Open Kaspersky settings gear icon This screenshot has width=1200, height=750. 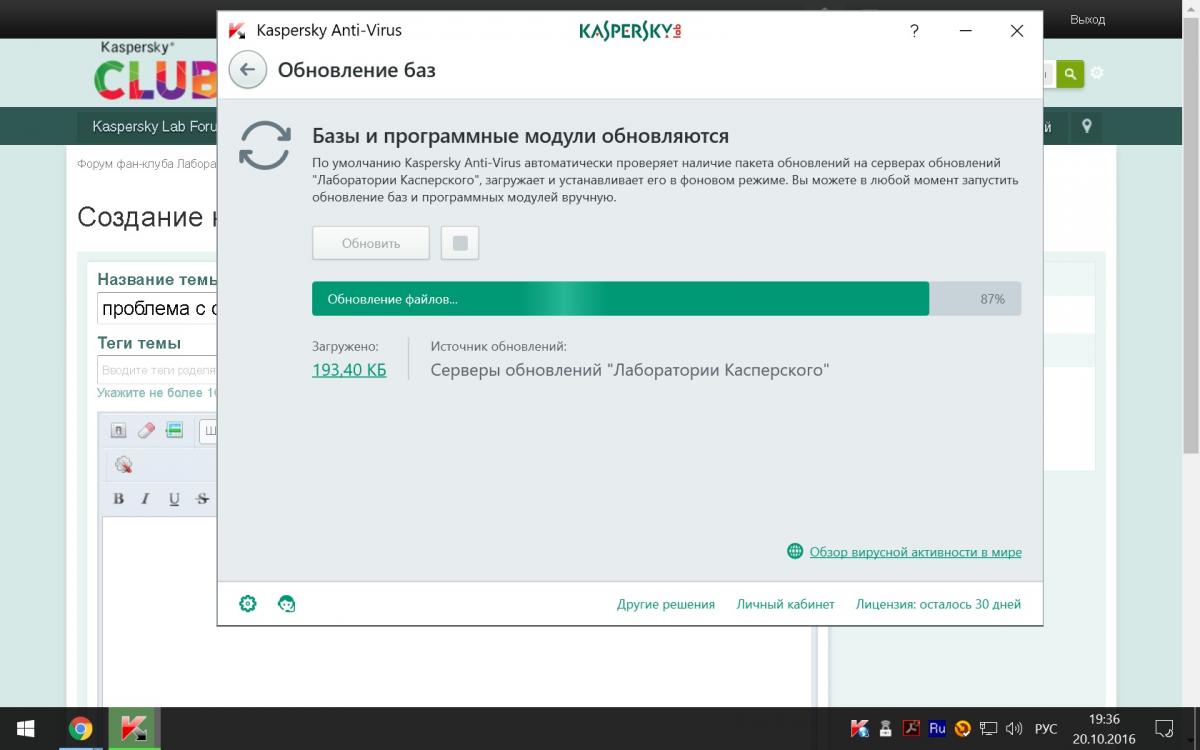[x=248, y=604]
